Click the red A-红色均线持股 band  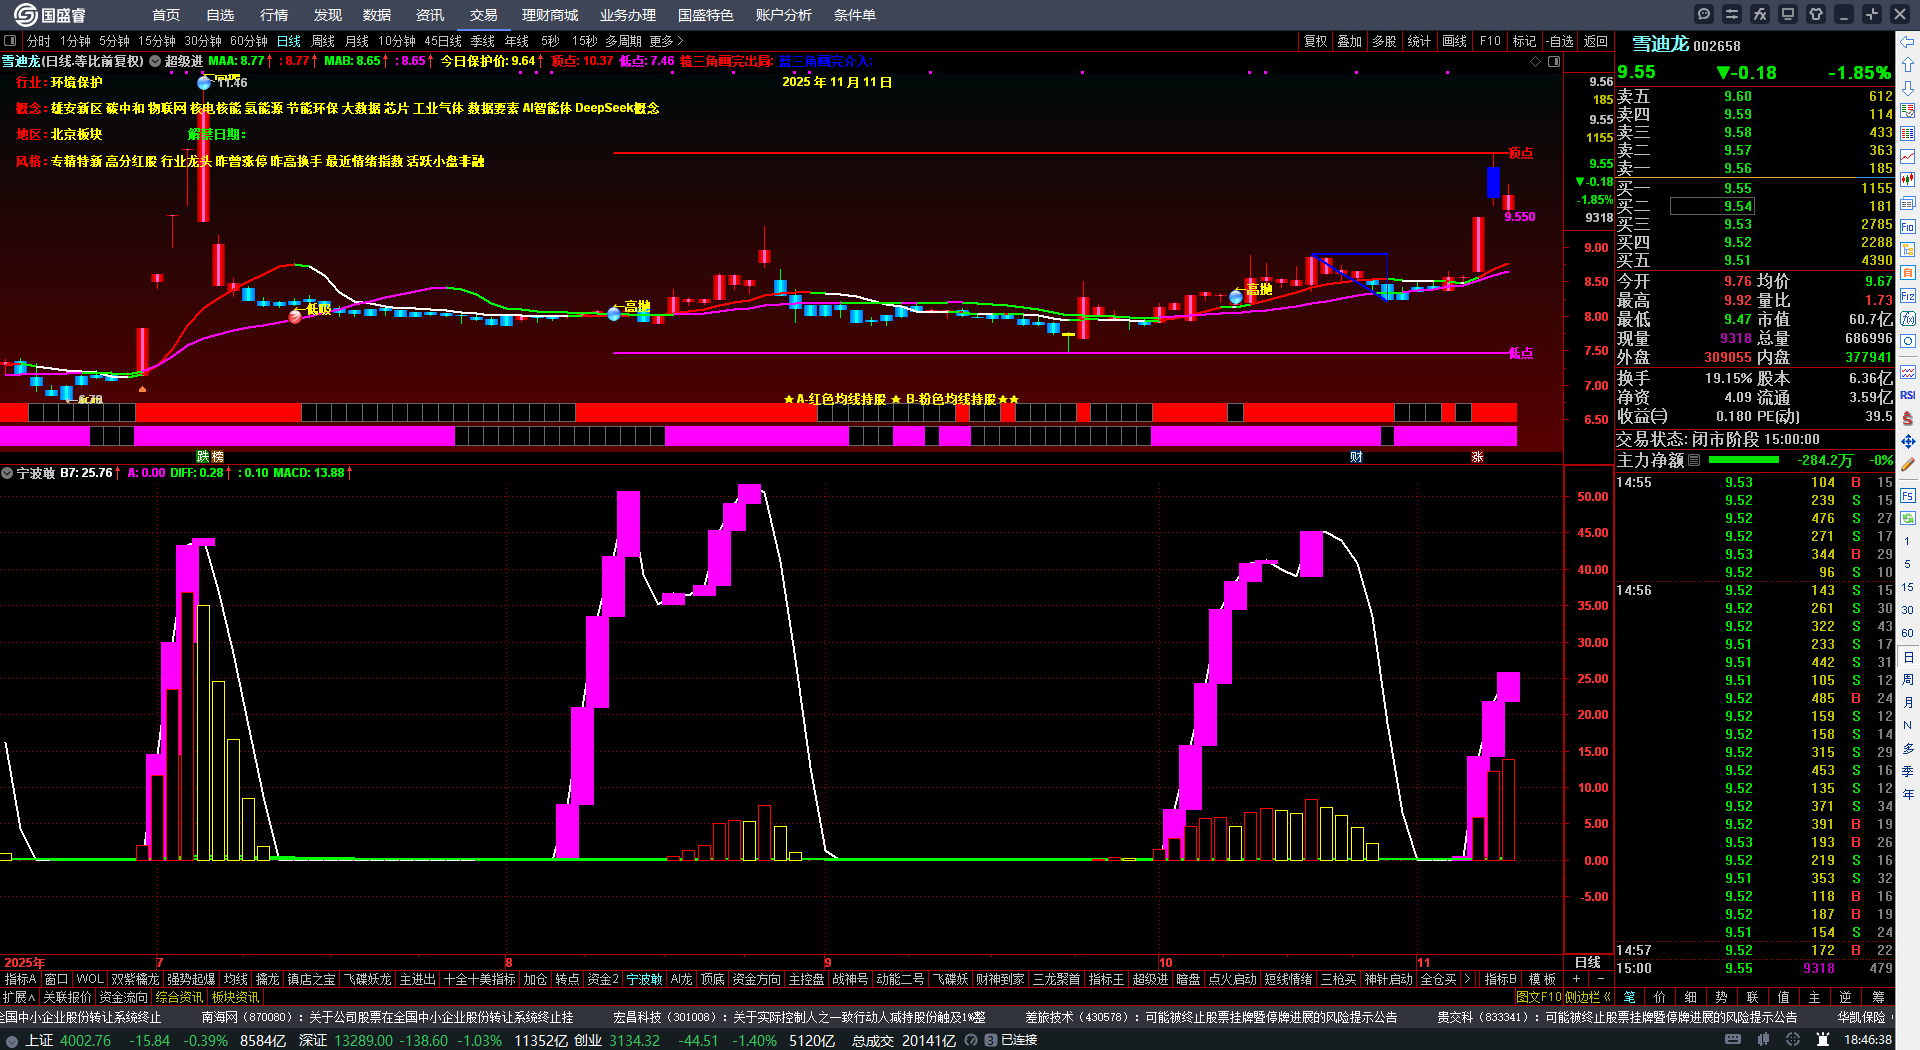(x=758, y=412)
